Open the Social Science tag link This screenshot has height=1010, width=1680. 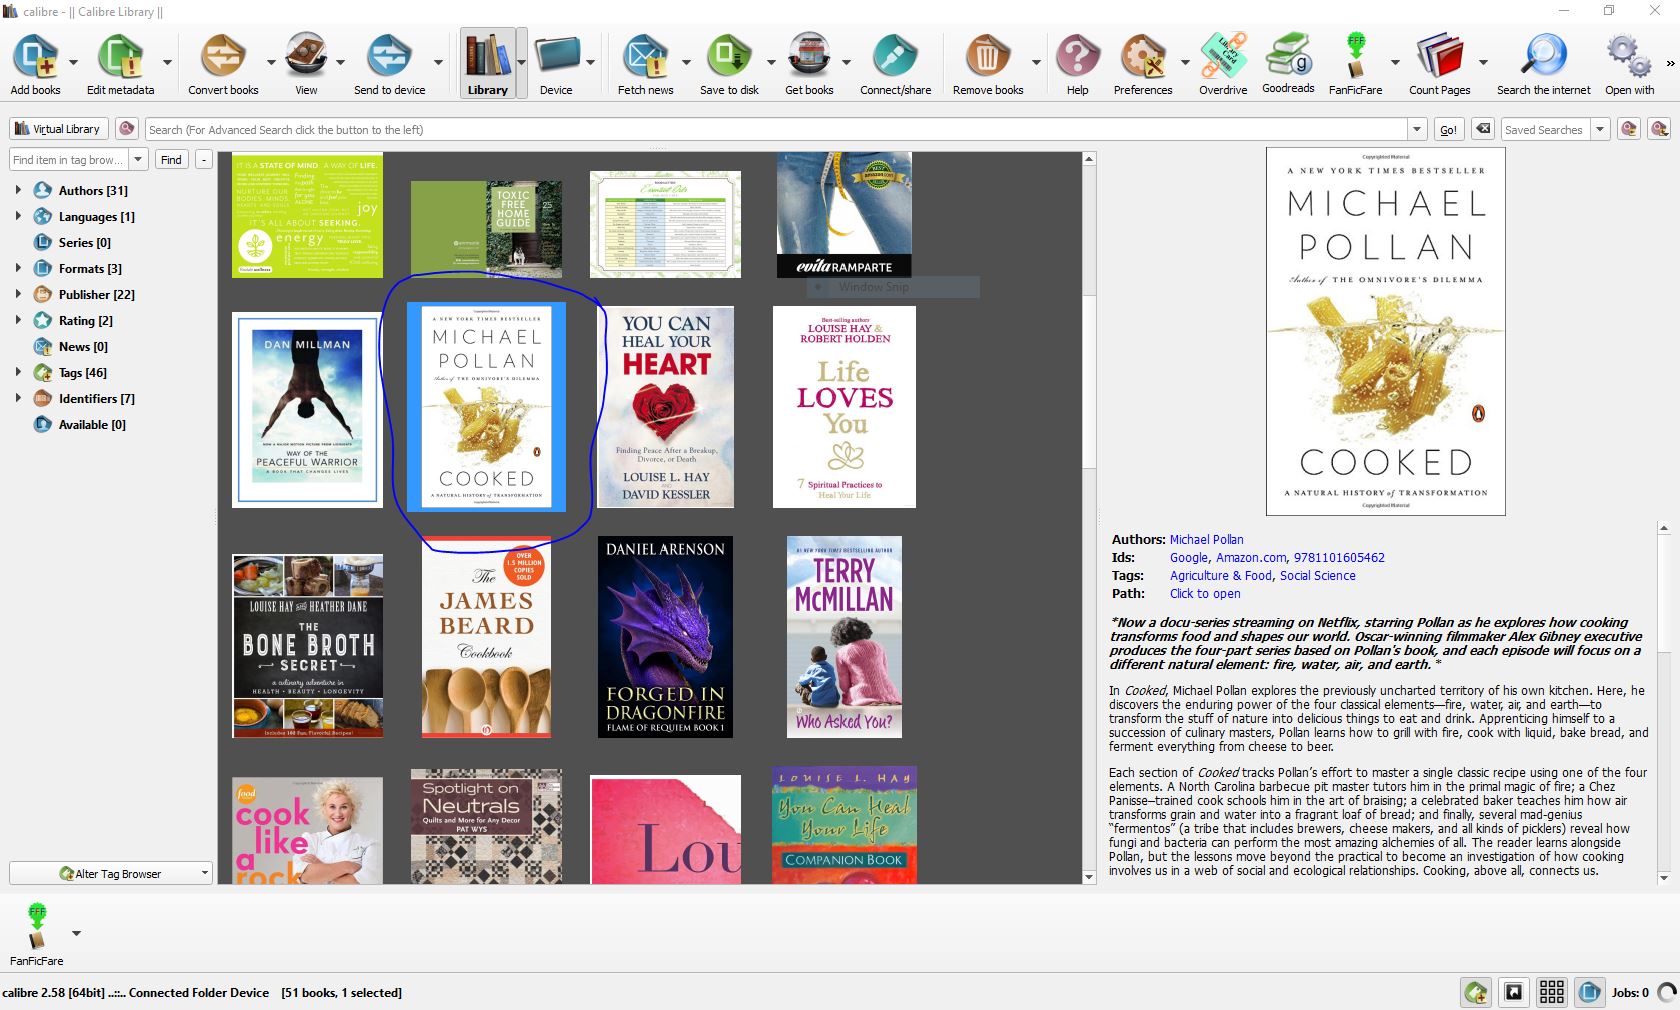[1318, 575]
